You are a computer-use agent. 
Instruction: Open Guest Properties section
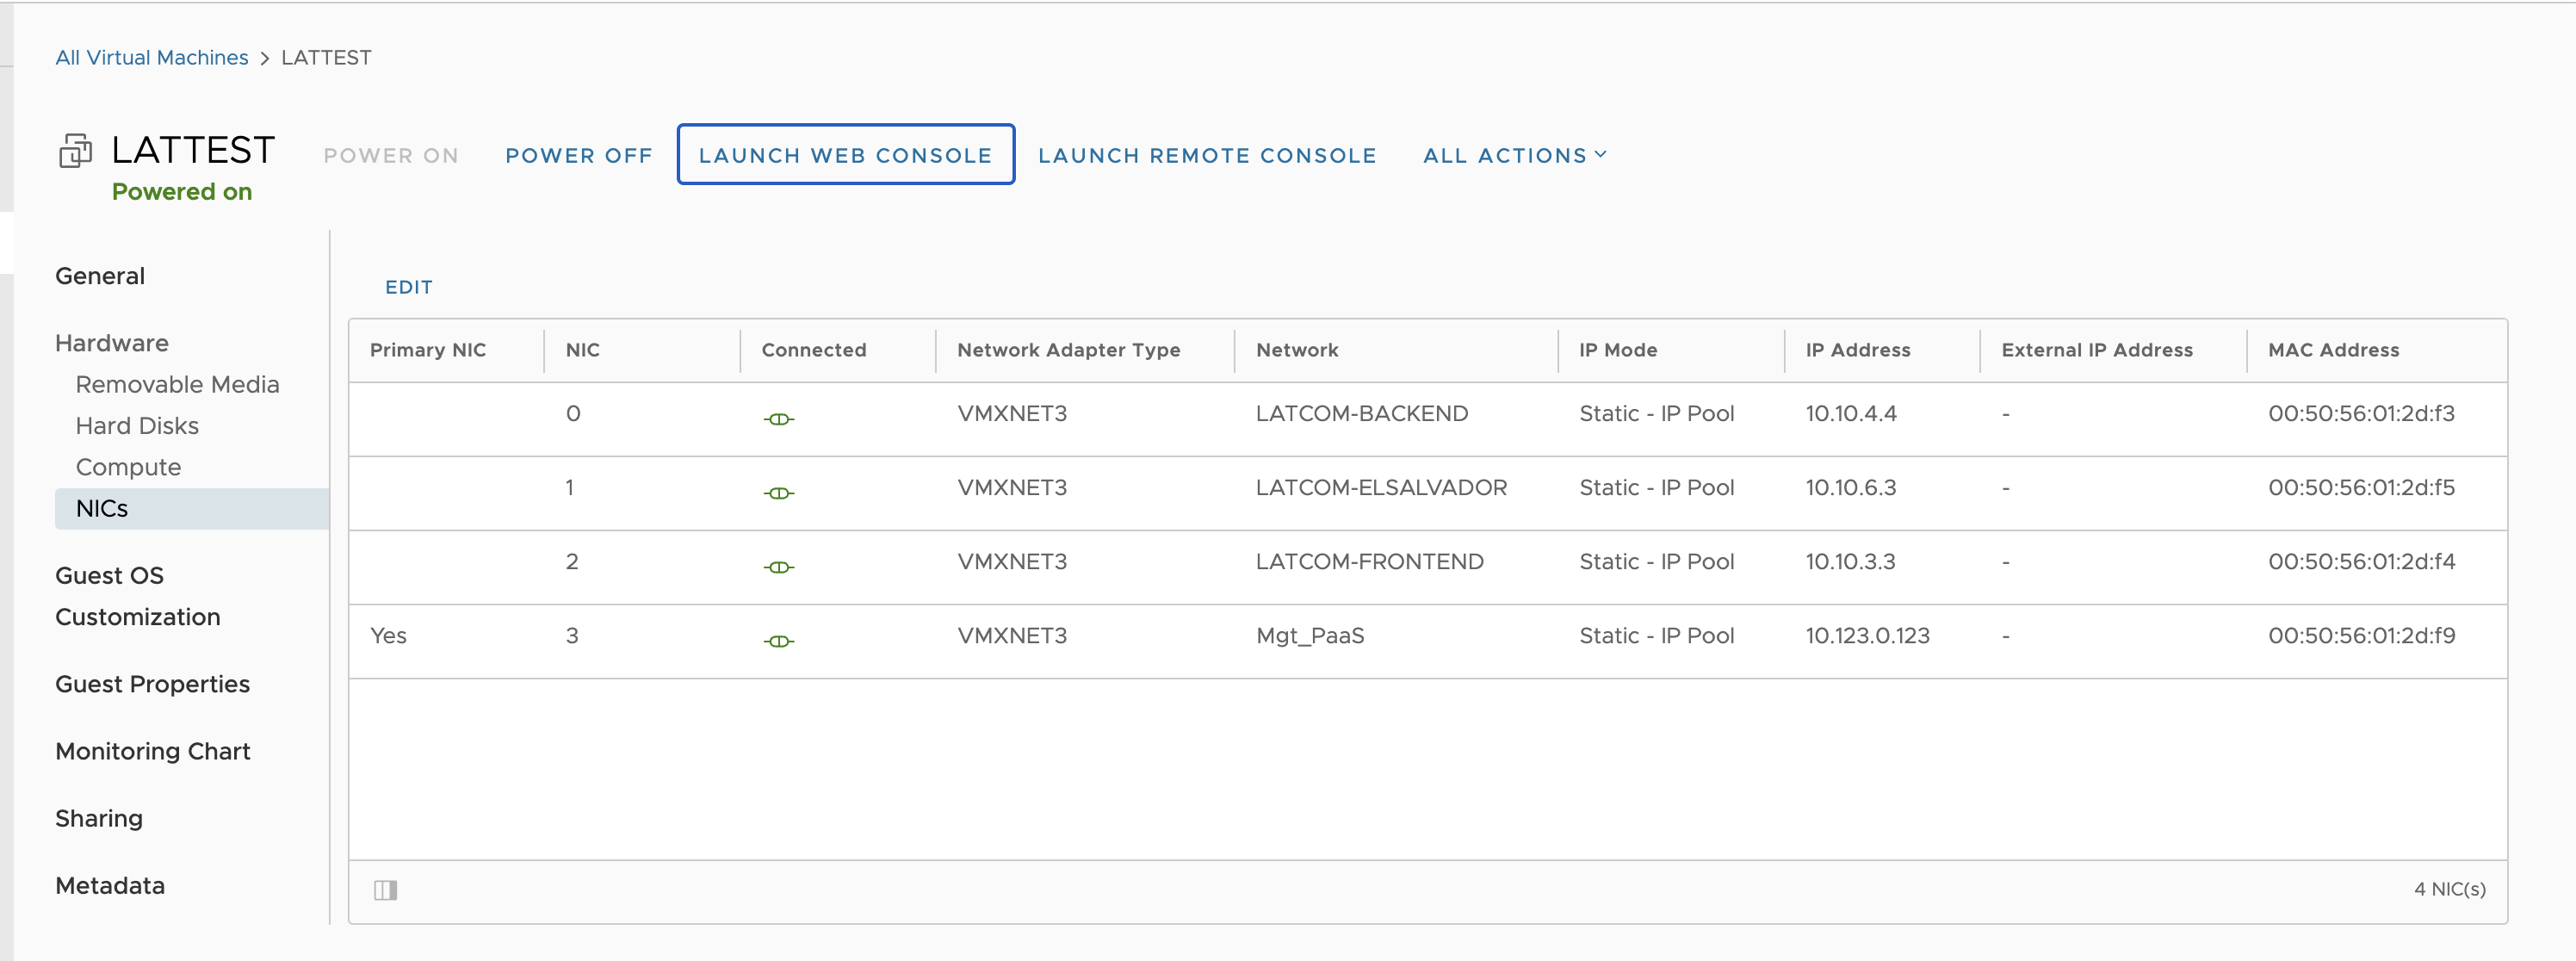click(153, 684)
